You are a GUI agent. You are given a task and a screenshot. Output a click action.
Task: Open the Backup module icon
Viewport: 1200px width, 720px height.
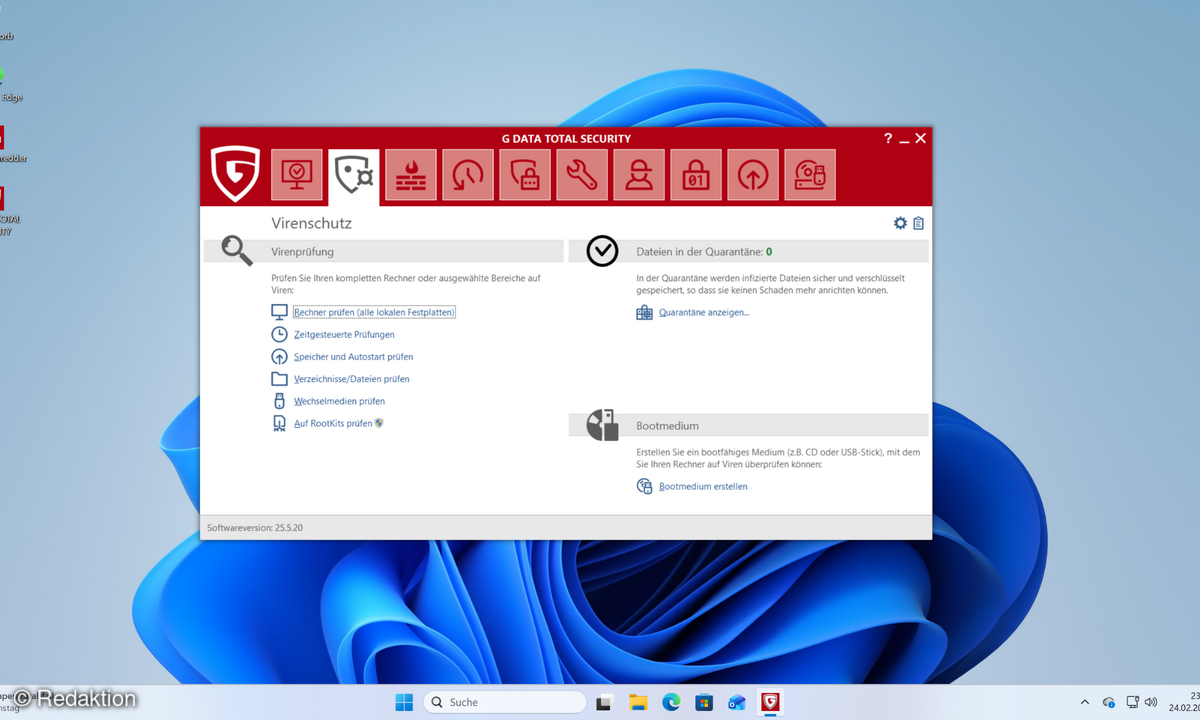click(467, 174)
